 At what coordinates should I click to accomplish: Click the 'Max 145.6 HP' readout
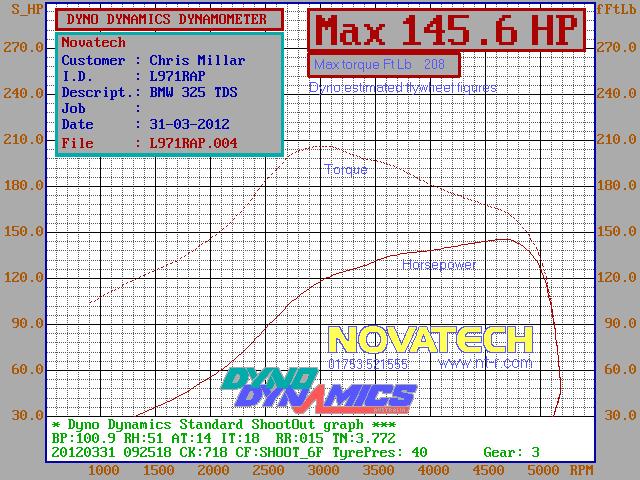pyautogui.click(x=446, y=30)
